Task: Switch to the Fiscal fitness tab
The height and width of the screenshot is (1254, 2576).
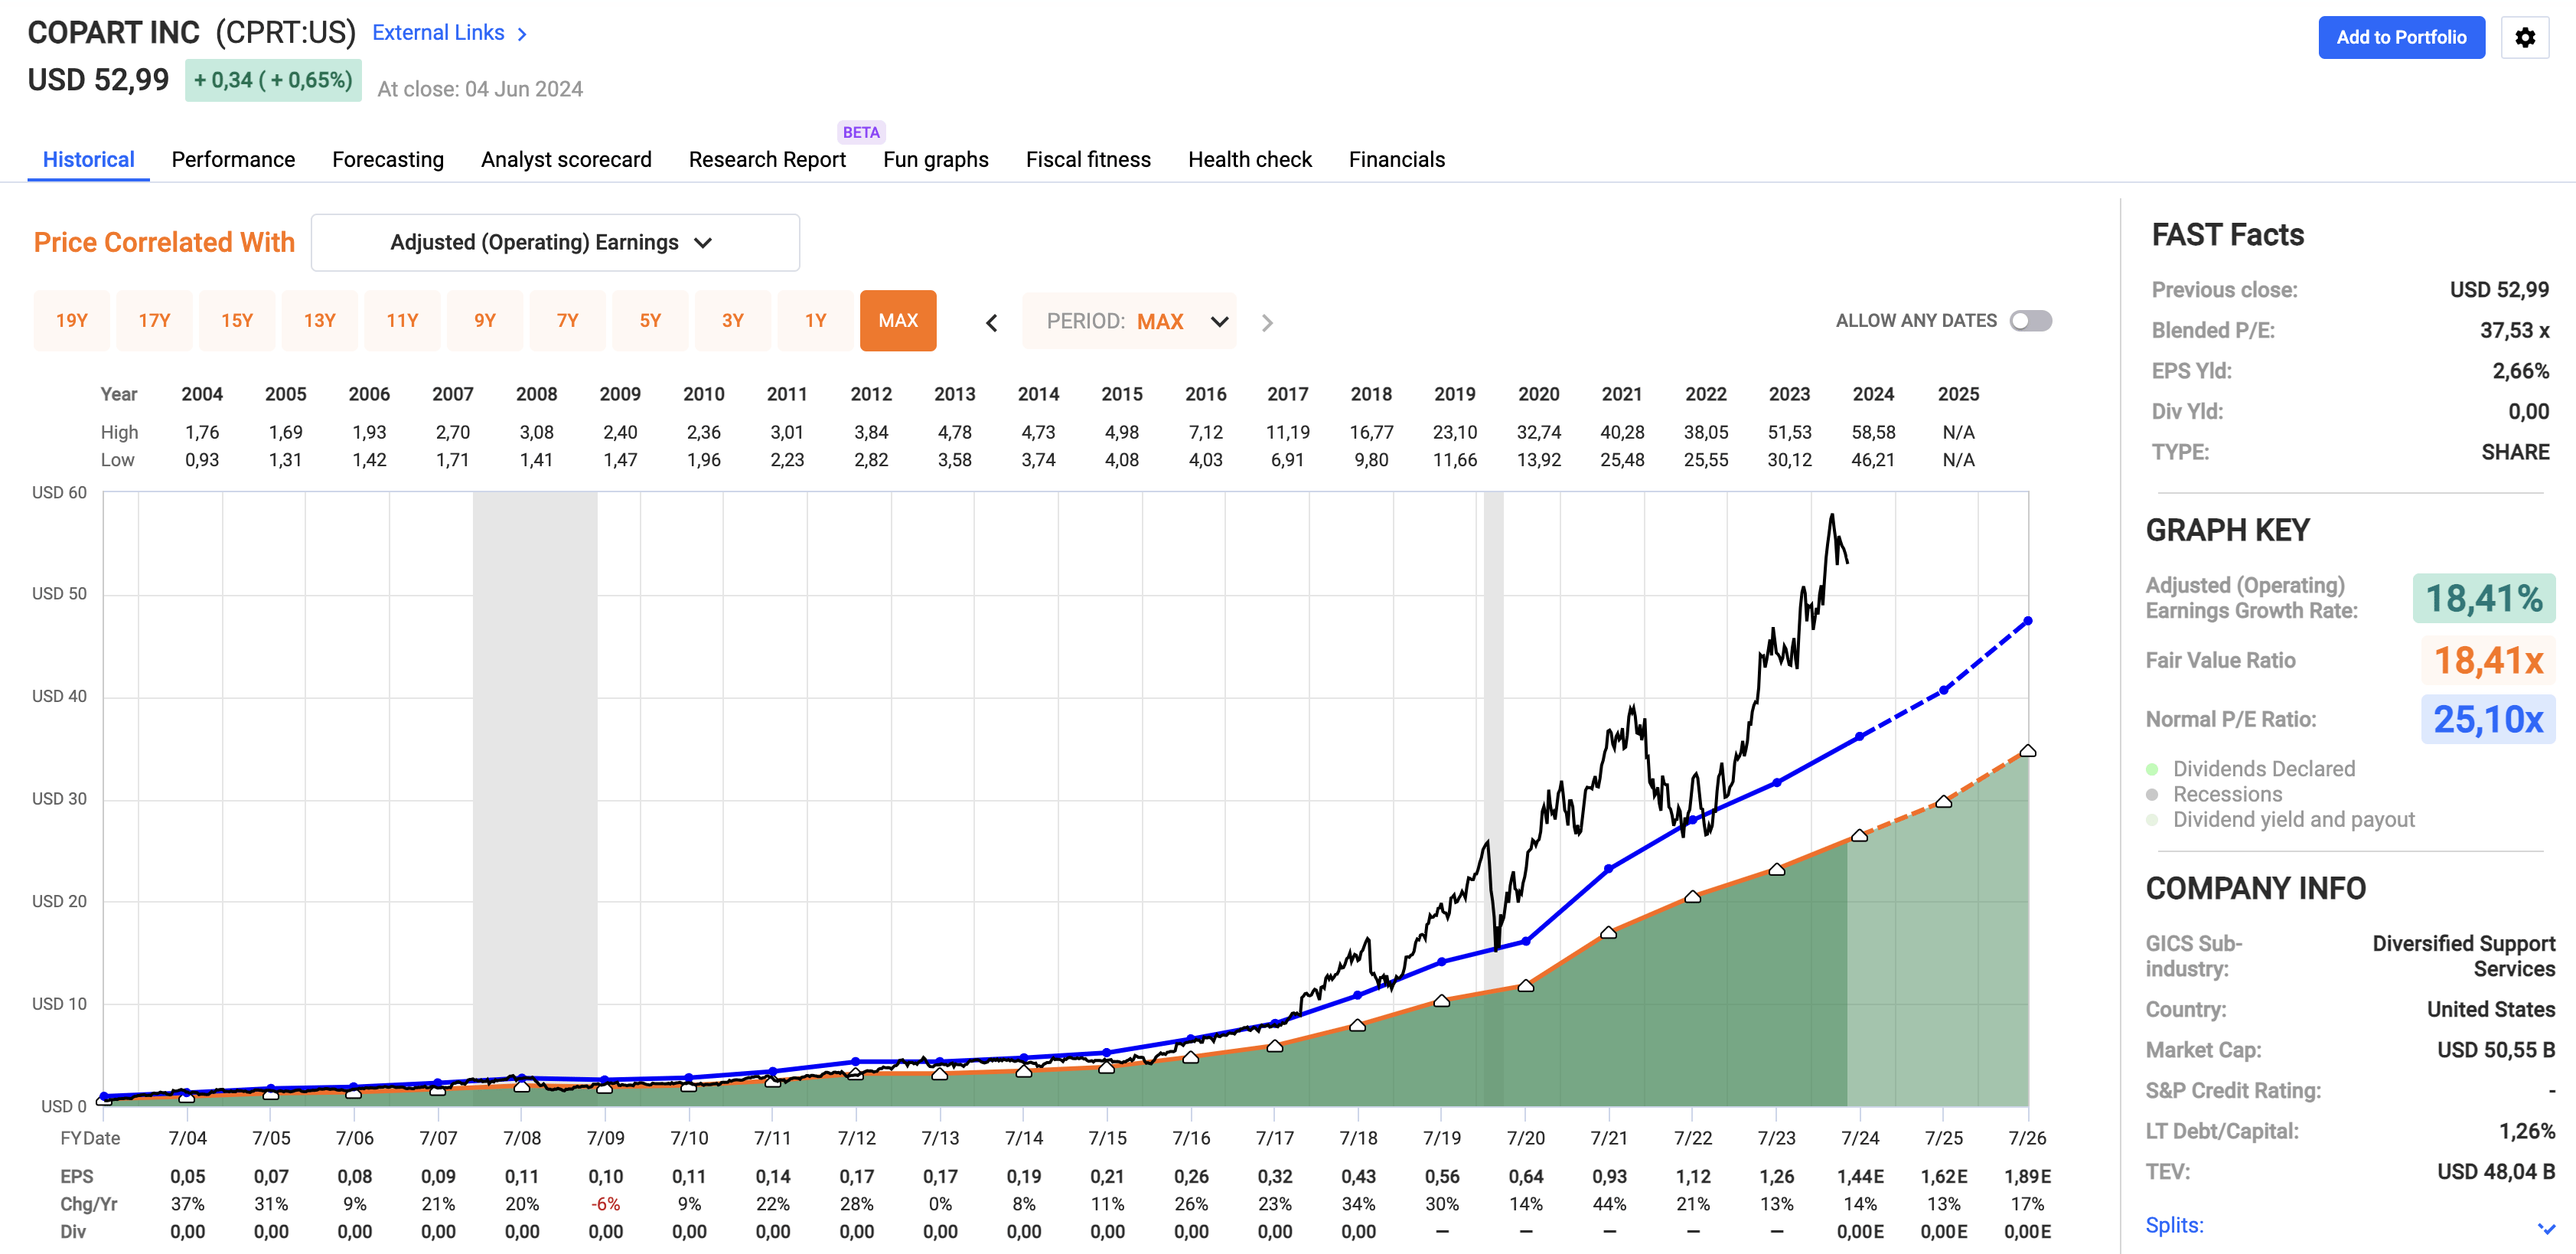Action: (x=1088, y=159)
